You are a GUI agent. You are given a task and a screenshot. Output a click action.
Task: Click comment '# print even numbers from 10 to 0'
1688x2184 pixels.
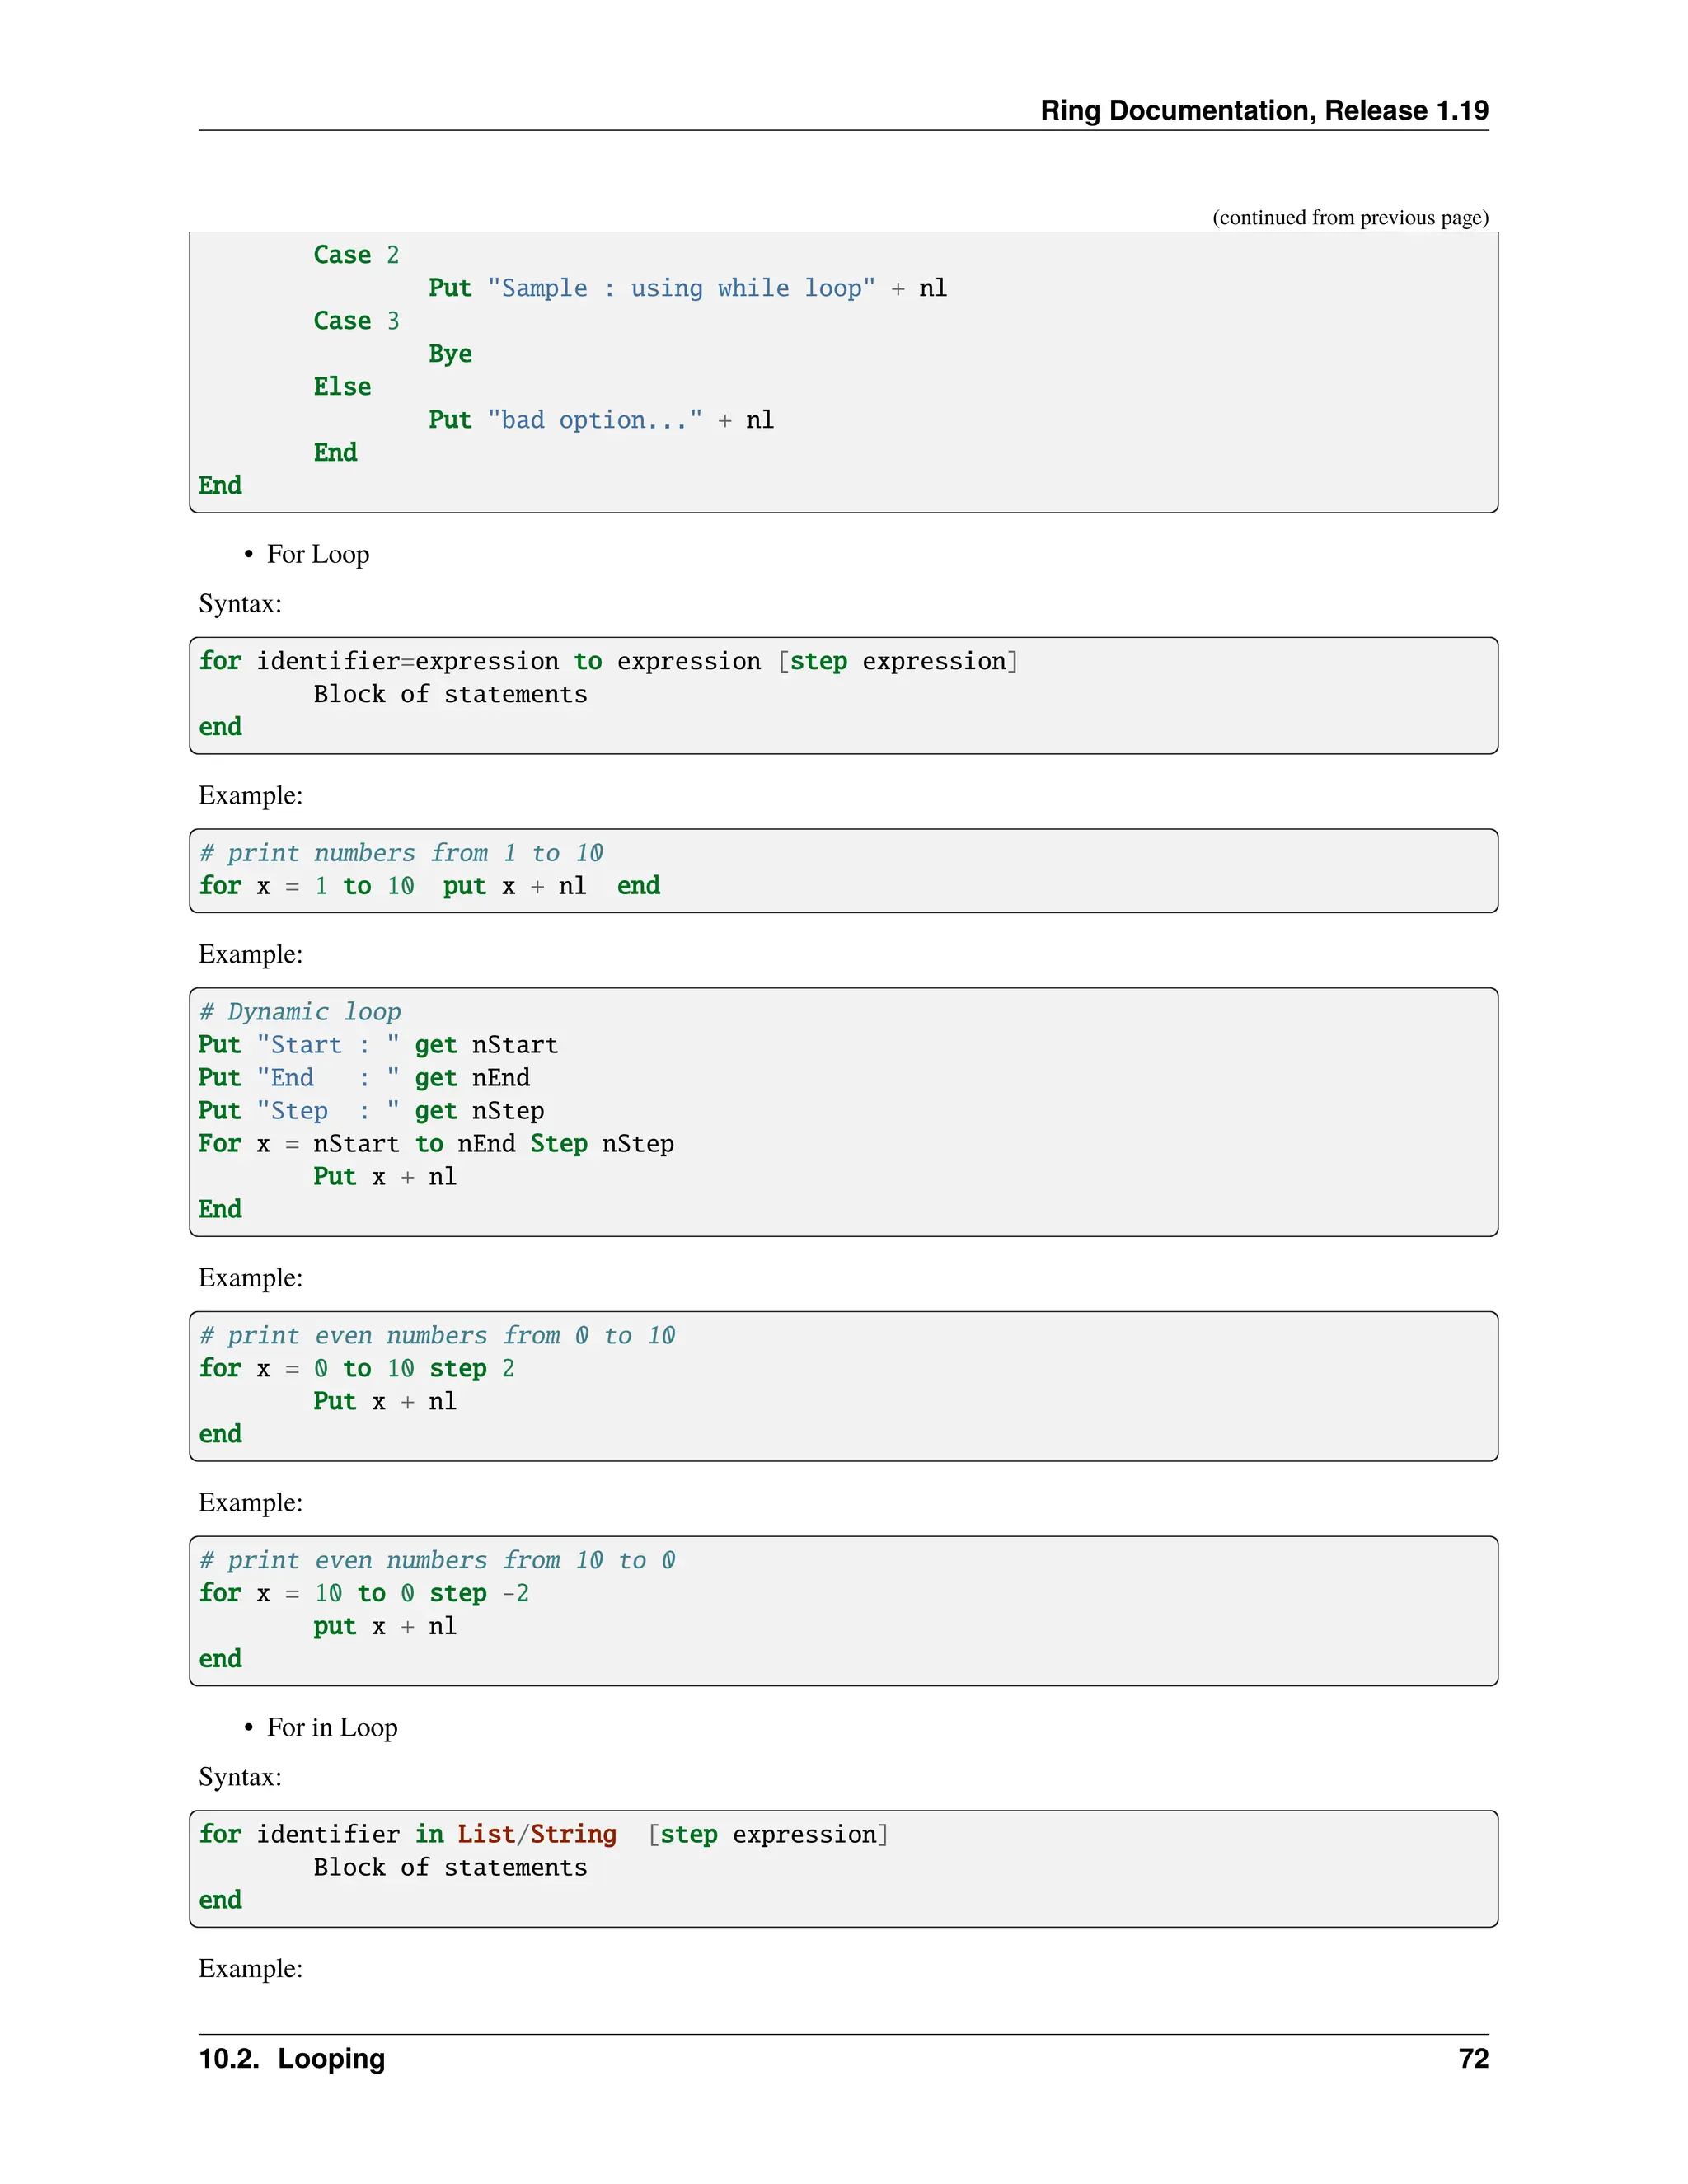tap(437, 1561)
